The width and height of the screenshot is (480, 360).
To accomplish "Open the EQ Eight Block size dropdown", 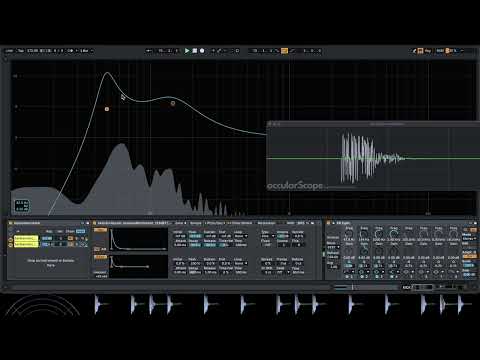I will 333,247.
